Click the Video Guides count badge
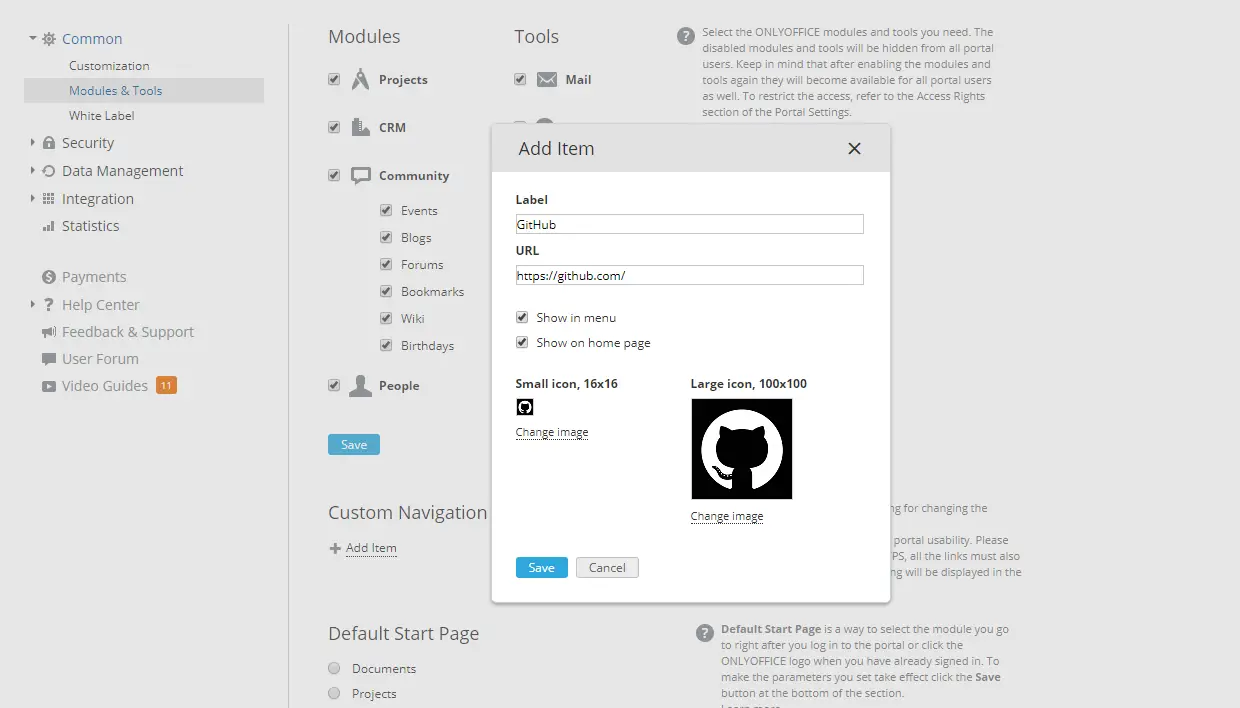The image size is (1240, 708). tap(166, 386)
